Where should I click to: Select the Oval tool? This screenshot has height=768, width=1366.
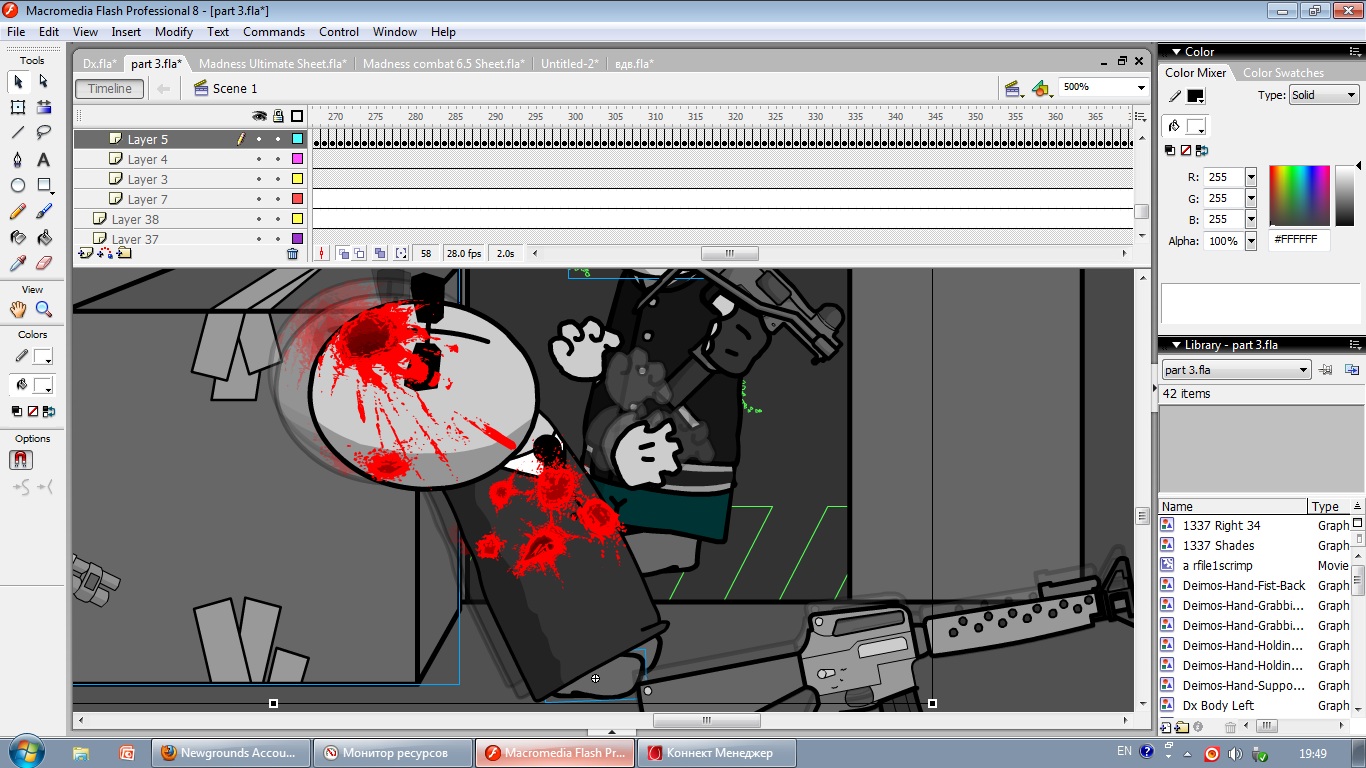[x=18, y=185]
